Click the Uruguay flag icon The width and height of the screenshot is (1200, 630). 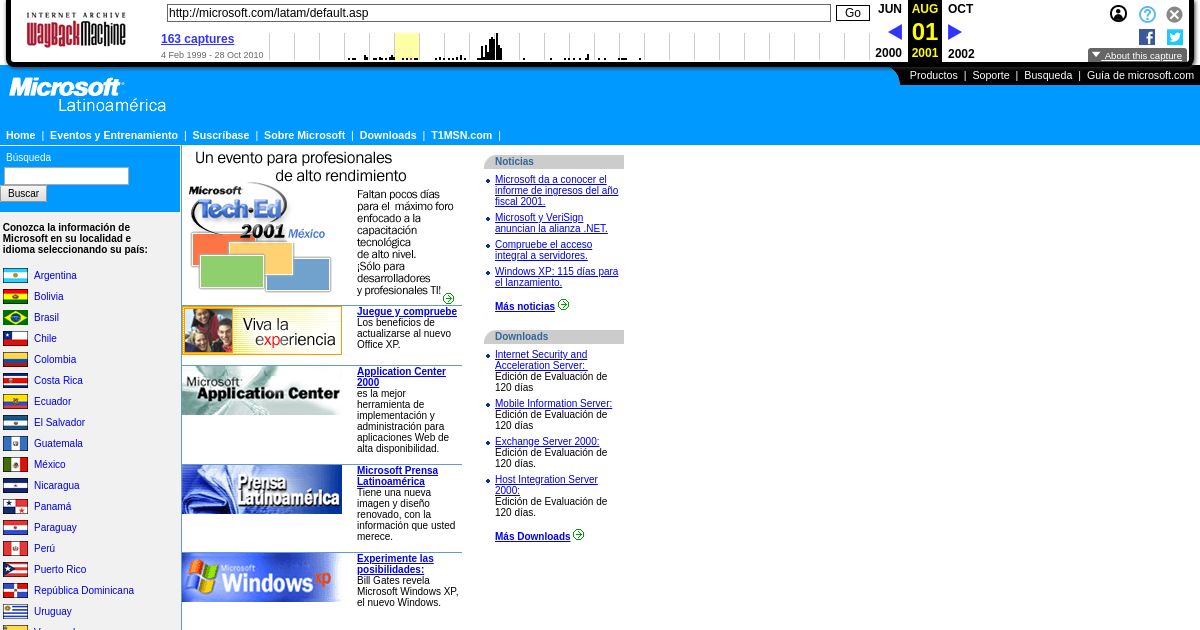pyautogui.click(x=15, y=611)
